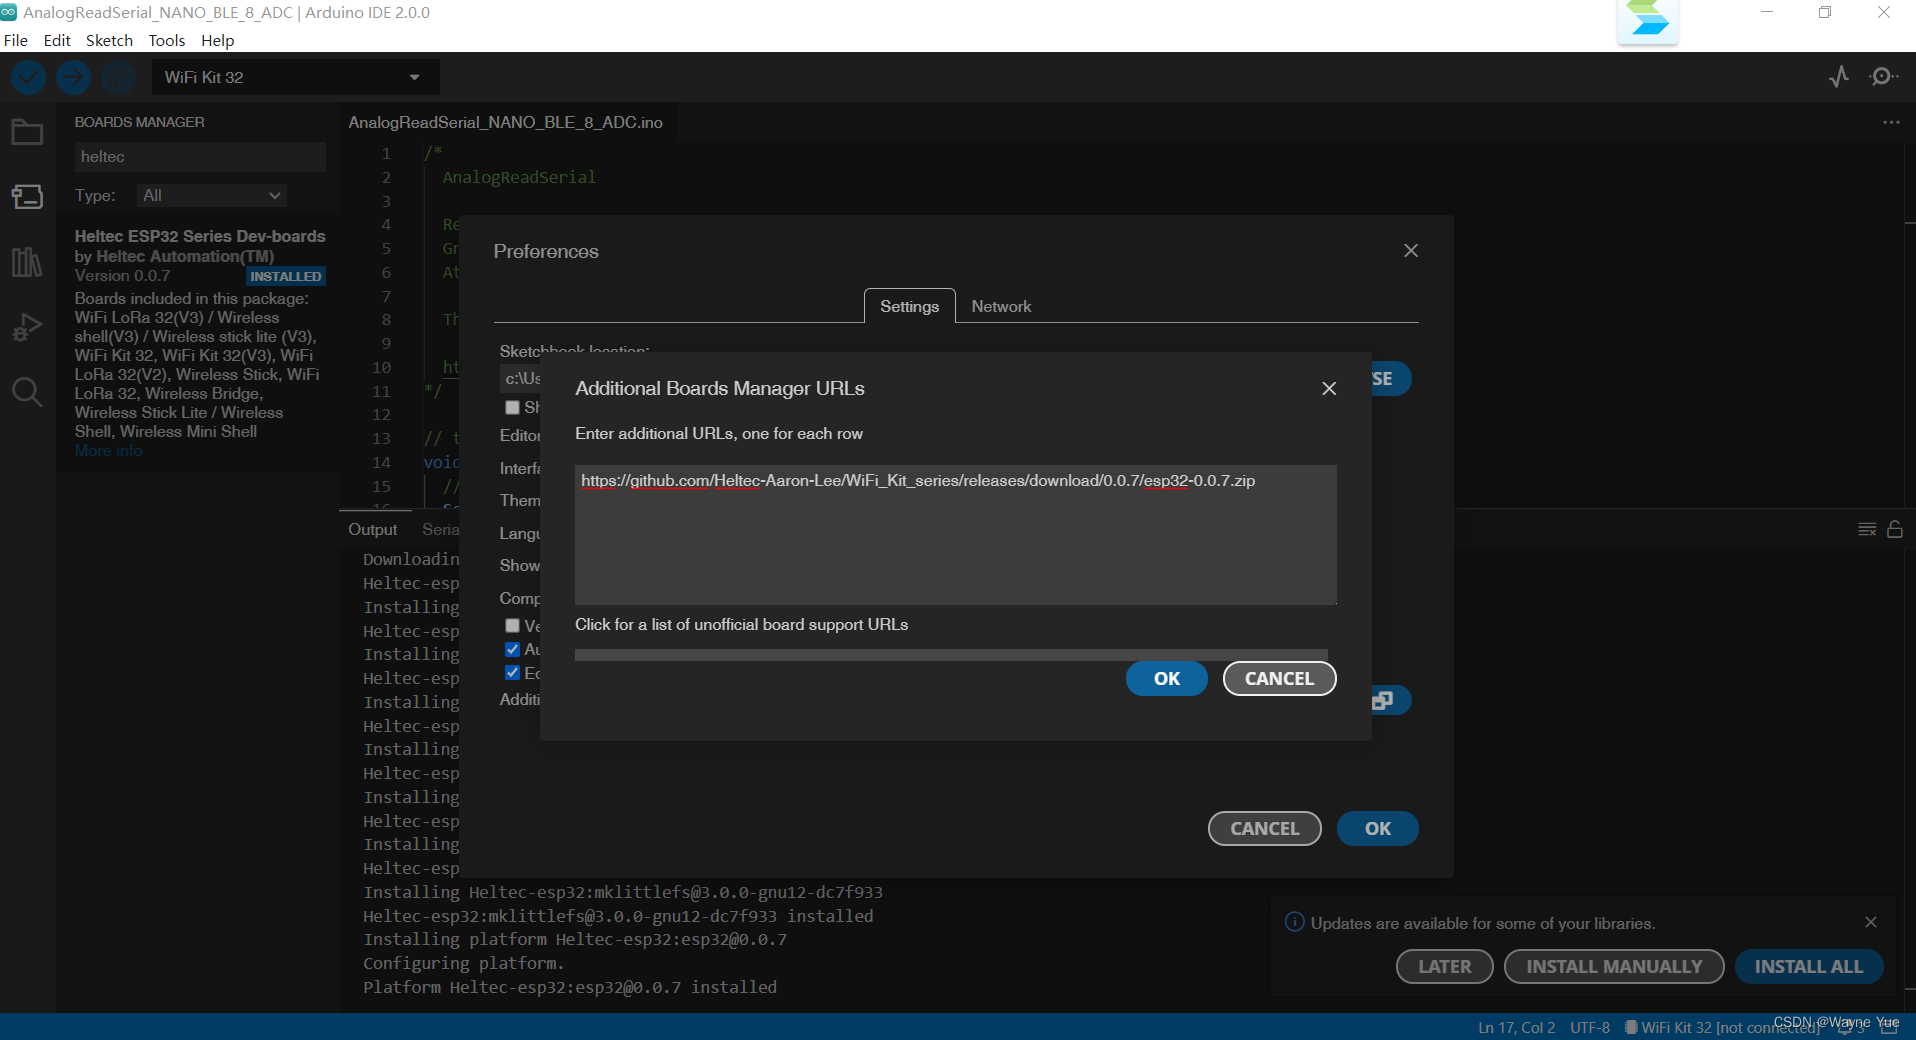Viewport: 1916px width, 1040px height.
Task: Start debugging from the toolbar debug icon
Action: [x=118, y=77]
